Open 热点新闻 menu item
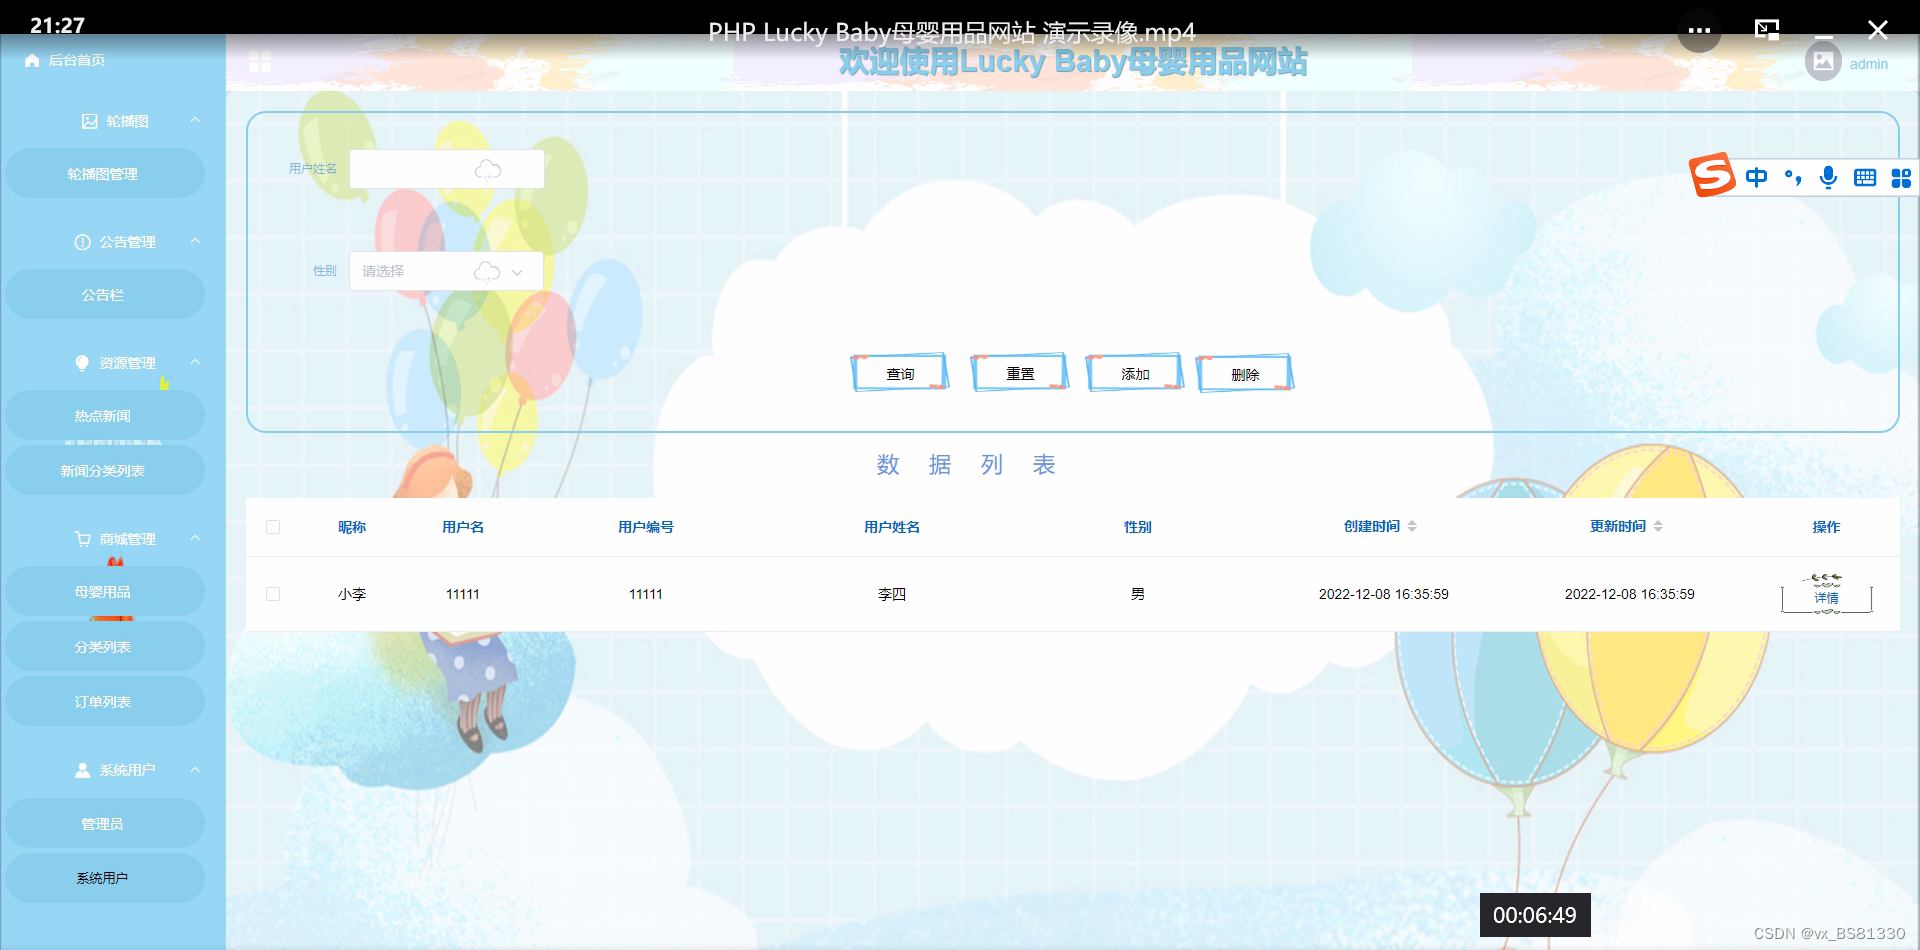1920x950 pixels. pos(104,416)
